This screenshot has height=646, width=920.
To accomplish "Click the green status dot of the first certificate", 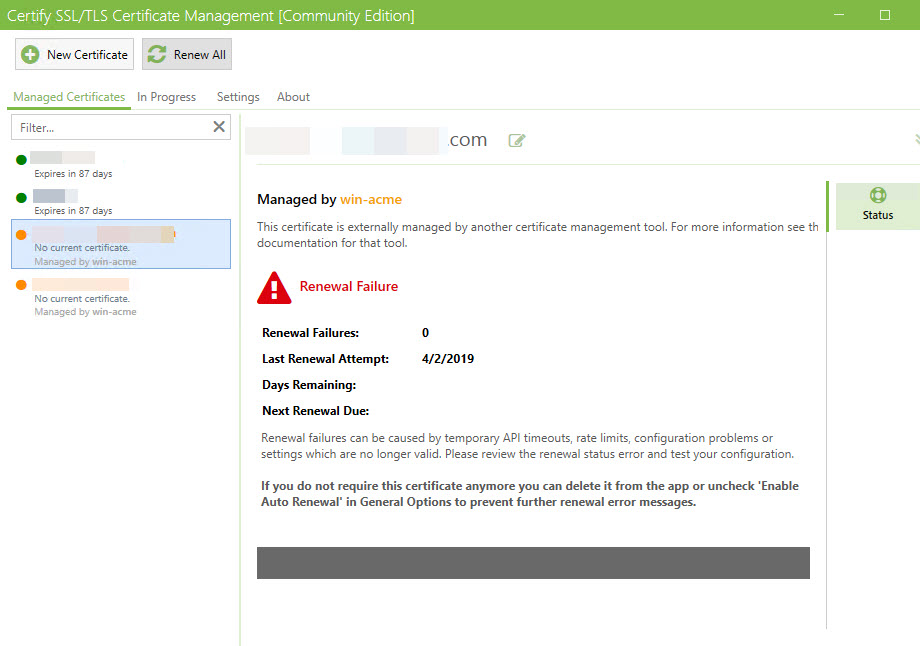I will 21,157.
